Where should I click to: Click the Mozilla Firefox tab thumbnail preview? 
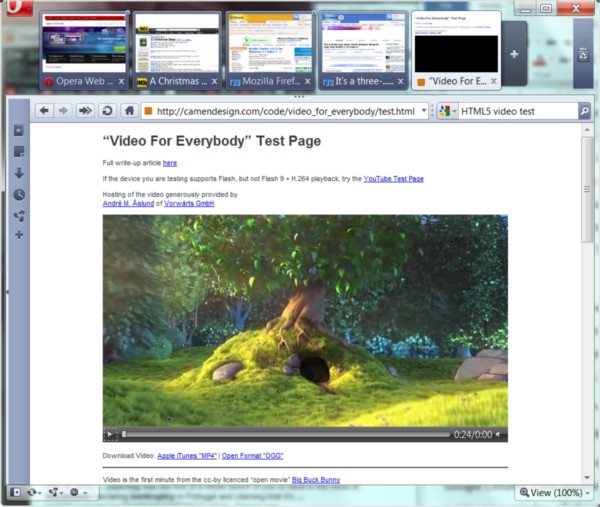(x=271, y=43)
